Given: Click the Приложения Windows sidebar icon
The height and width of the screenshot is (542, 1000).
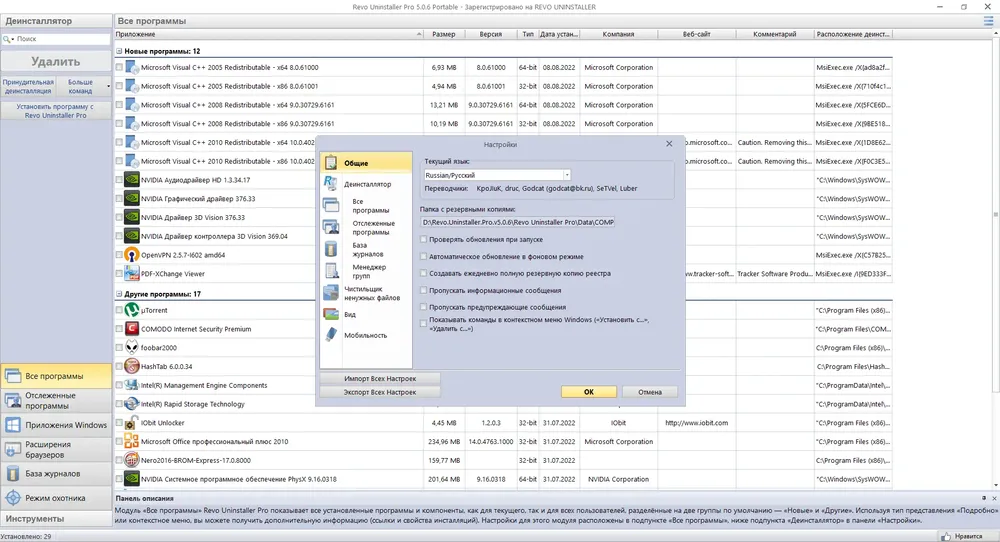Looking at the screenshot, I should pyautogui.click(x=13, y=425).
